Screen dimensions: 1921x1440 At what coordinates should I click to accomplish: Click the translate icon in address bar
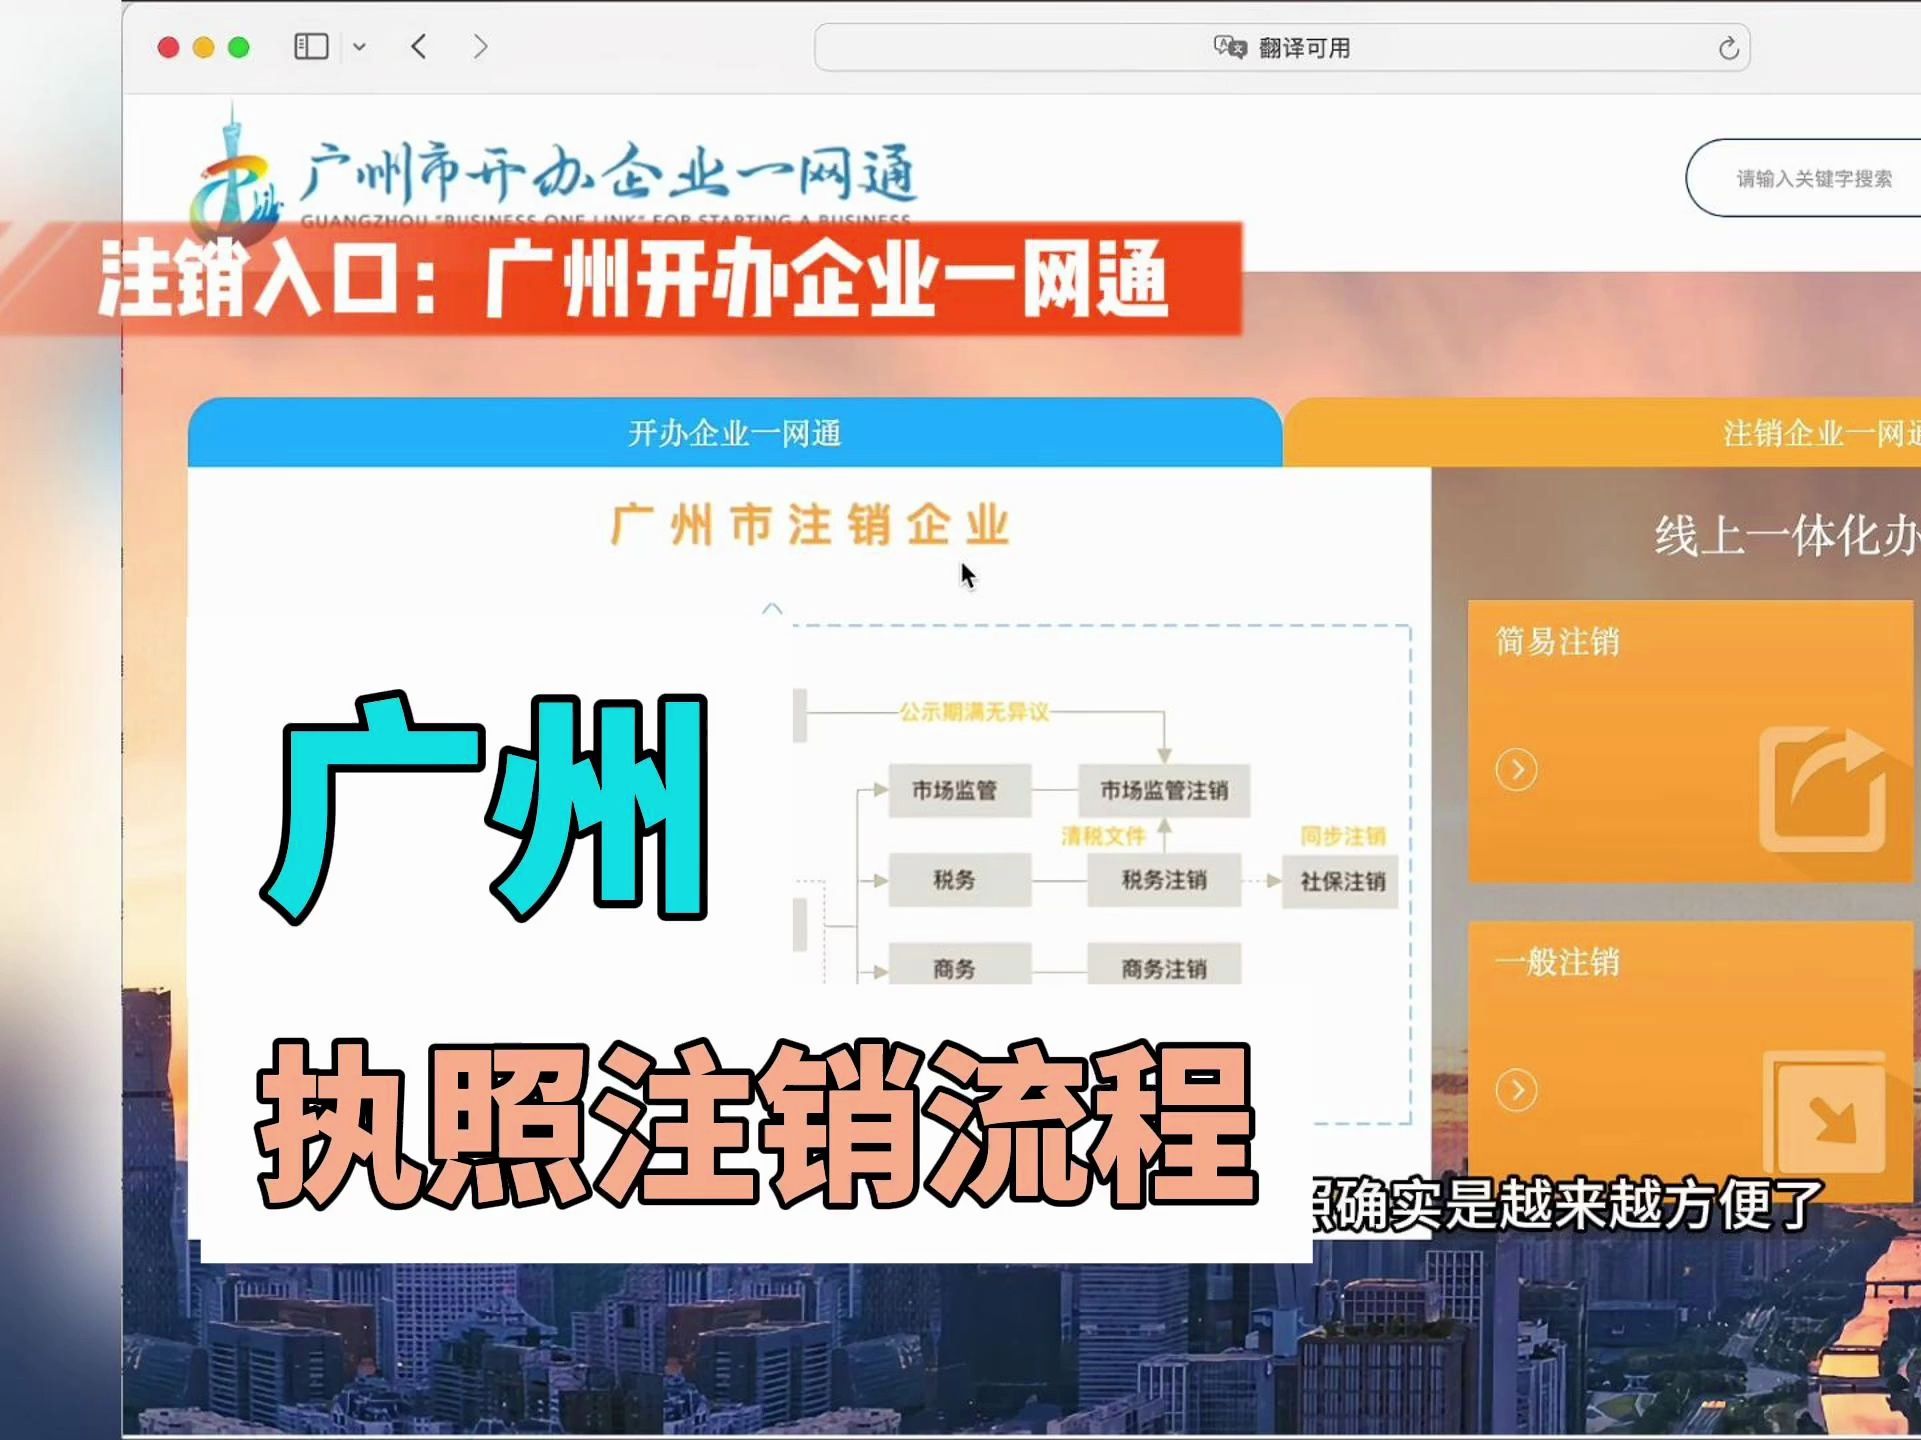pos(1230,47)
